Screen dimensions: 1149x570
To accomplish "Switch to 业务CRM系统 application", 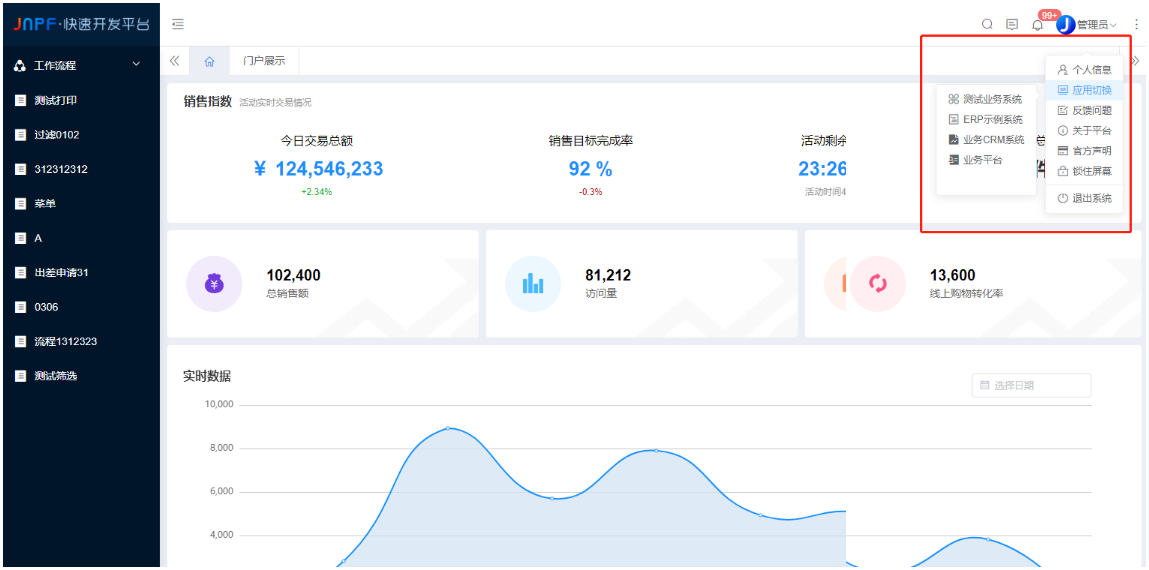I will tap(986, 140).
